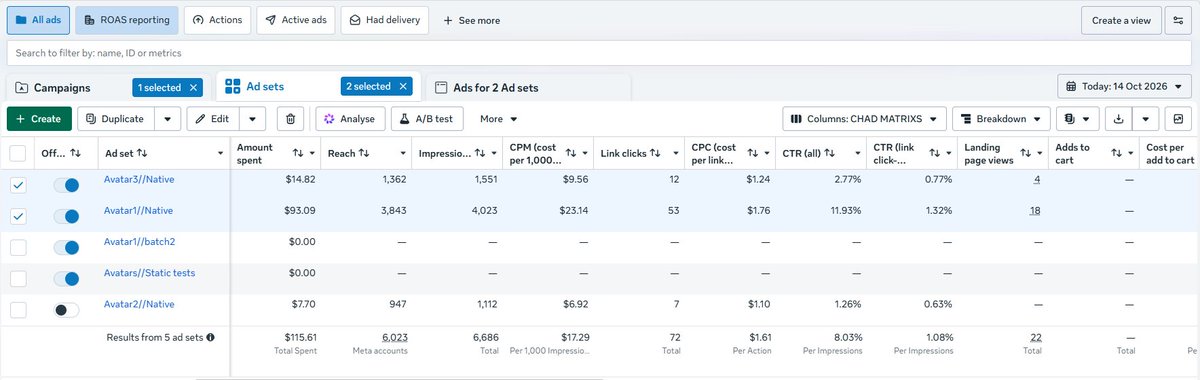
Task: Open the export options dropdown arrow
Action: pyautogui.click(x=1146, y=119)
